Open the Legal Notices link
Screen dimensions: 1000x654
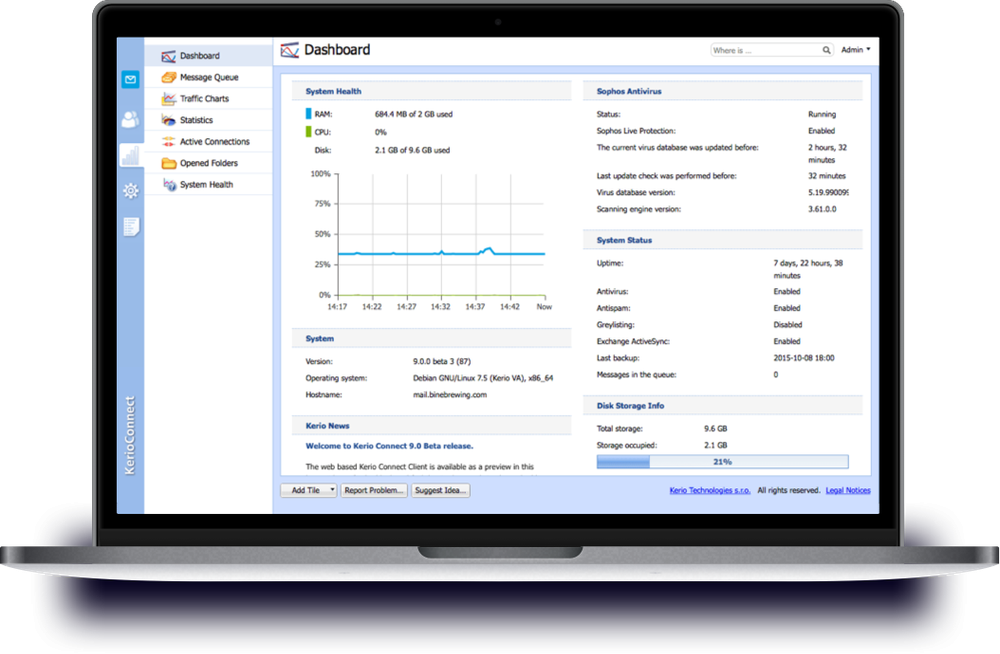click(848, 491)
